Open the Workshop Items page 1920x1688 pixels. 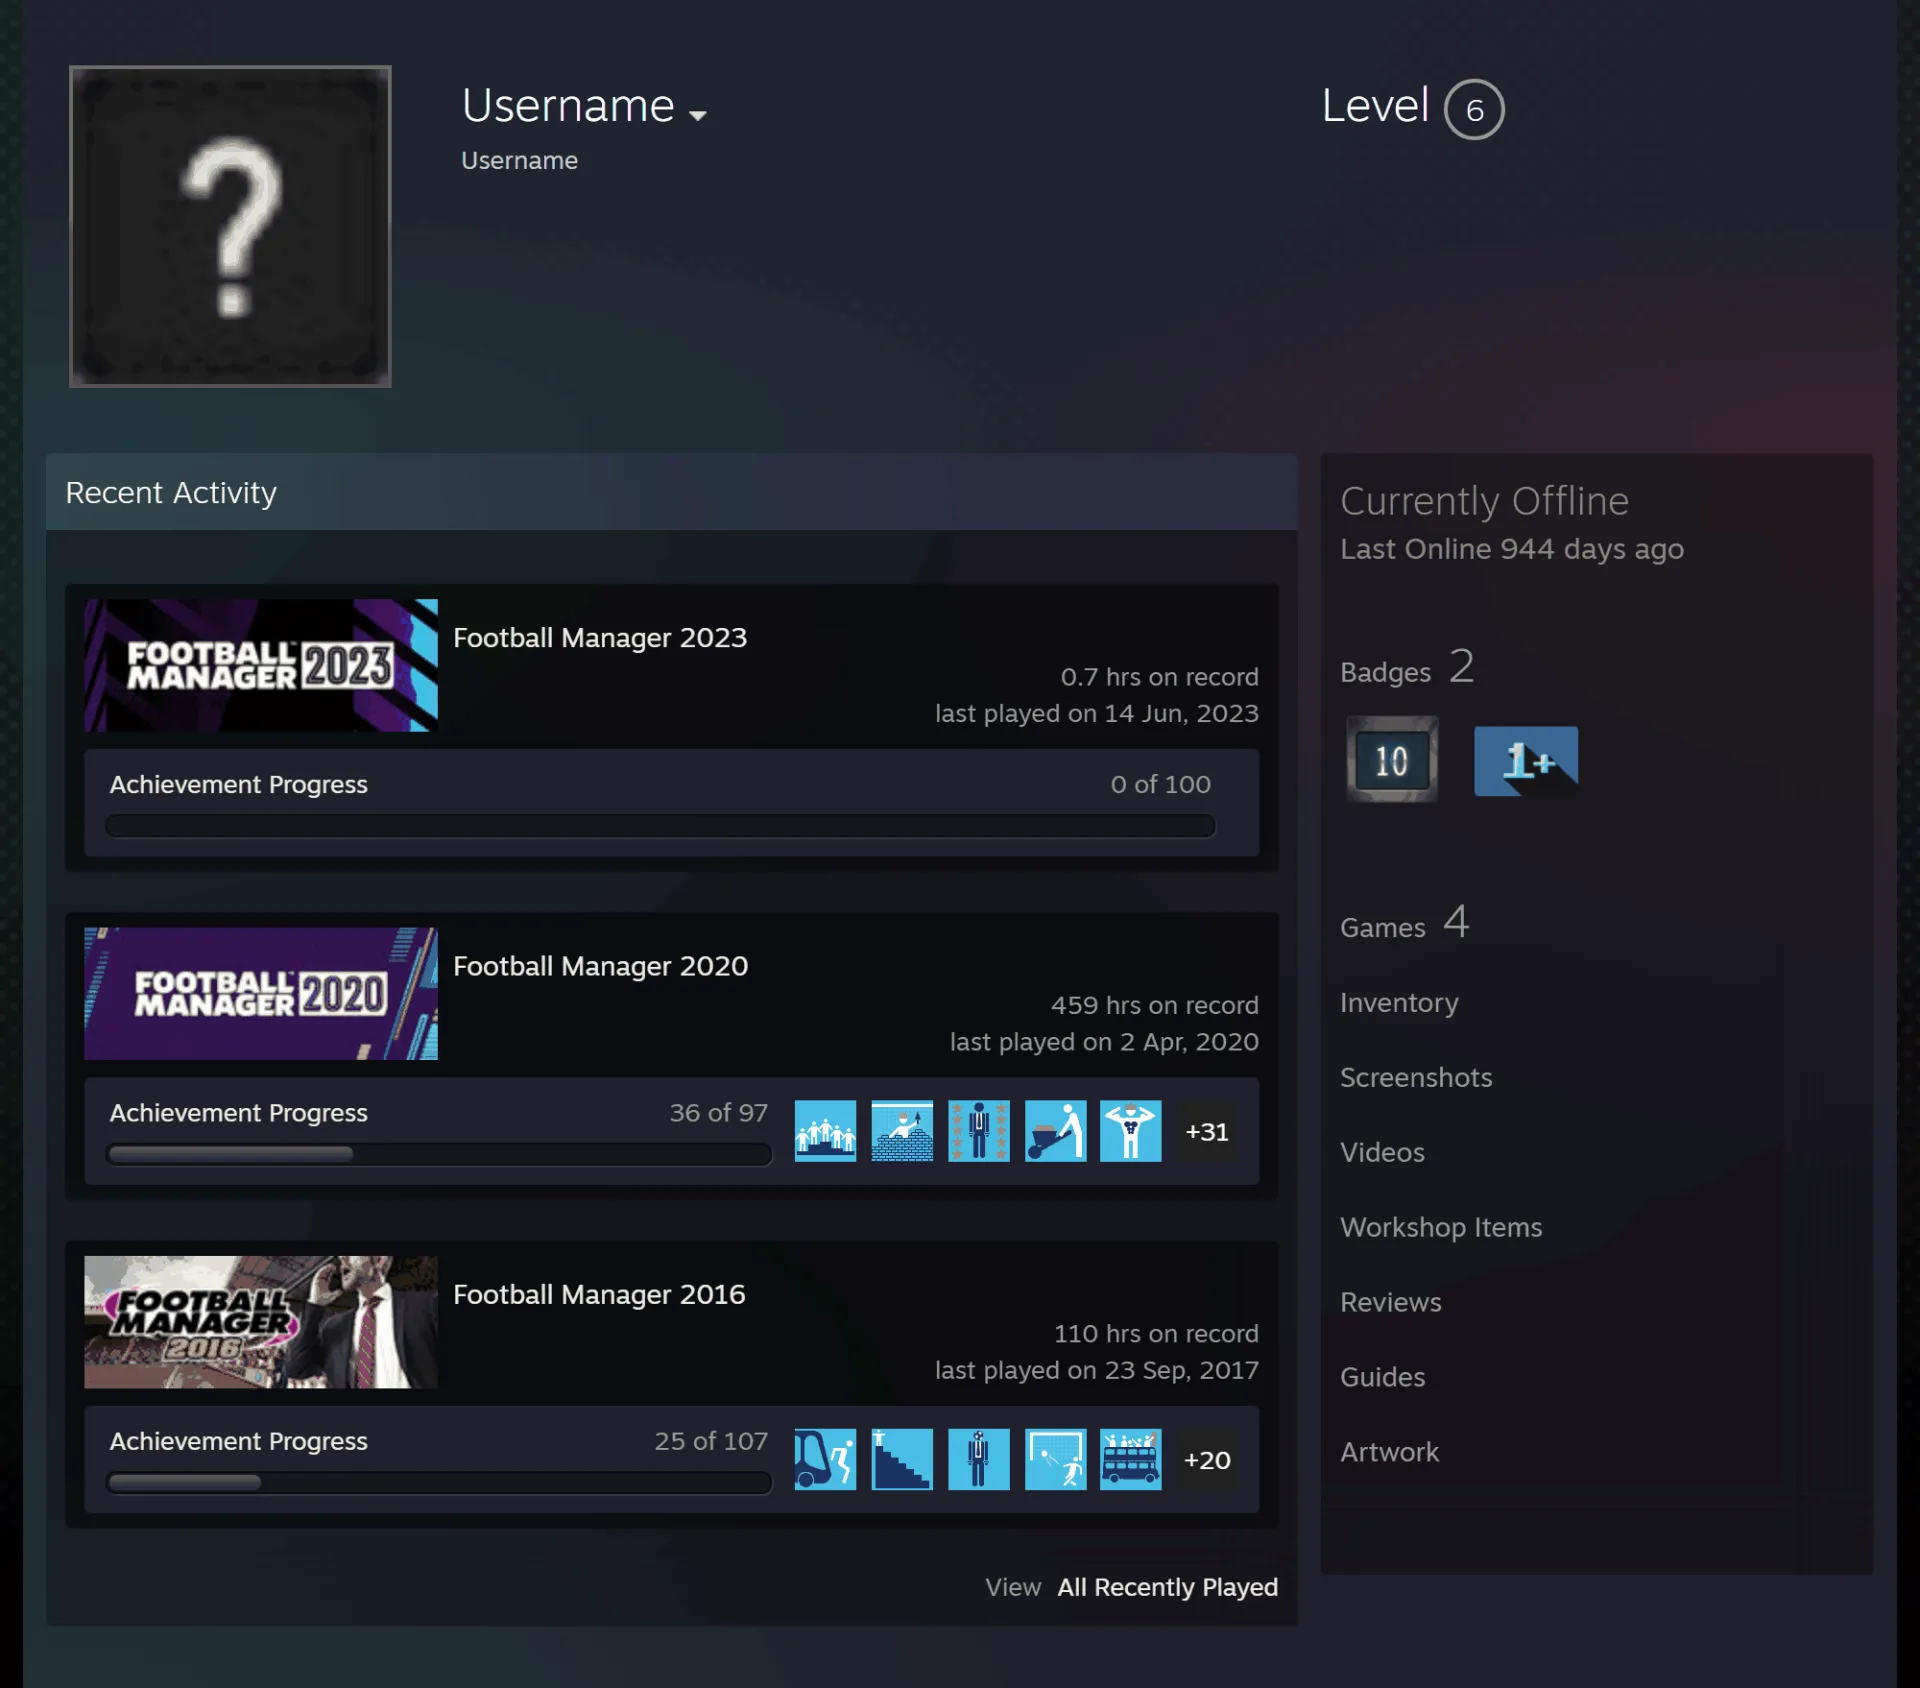[x=1441, y=1227]
